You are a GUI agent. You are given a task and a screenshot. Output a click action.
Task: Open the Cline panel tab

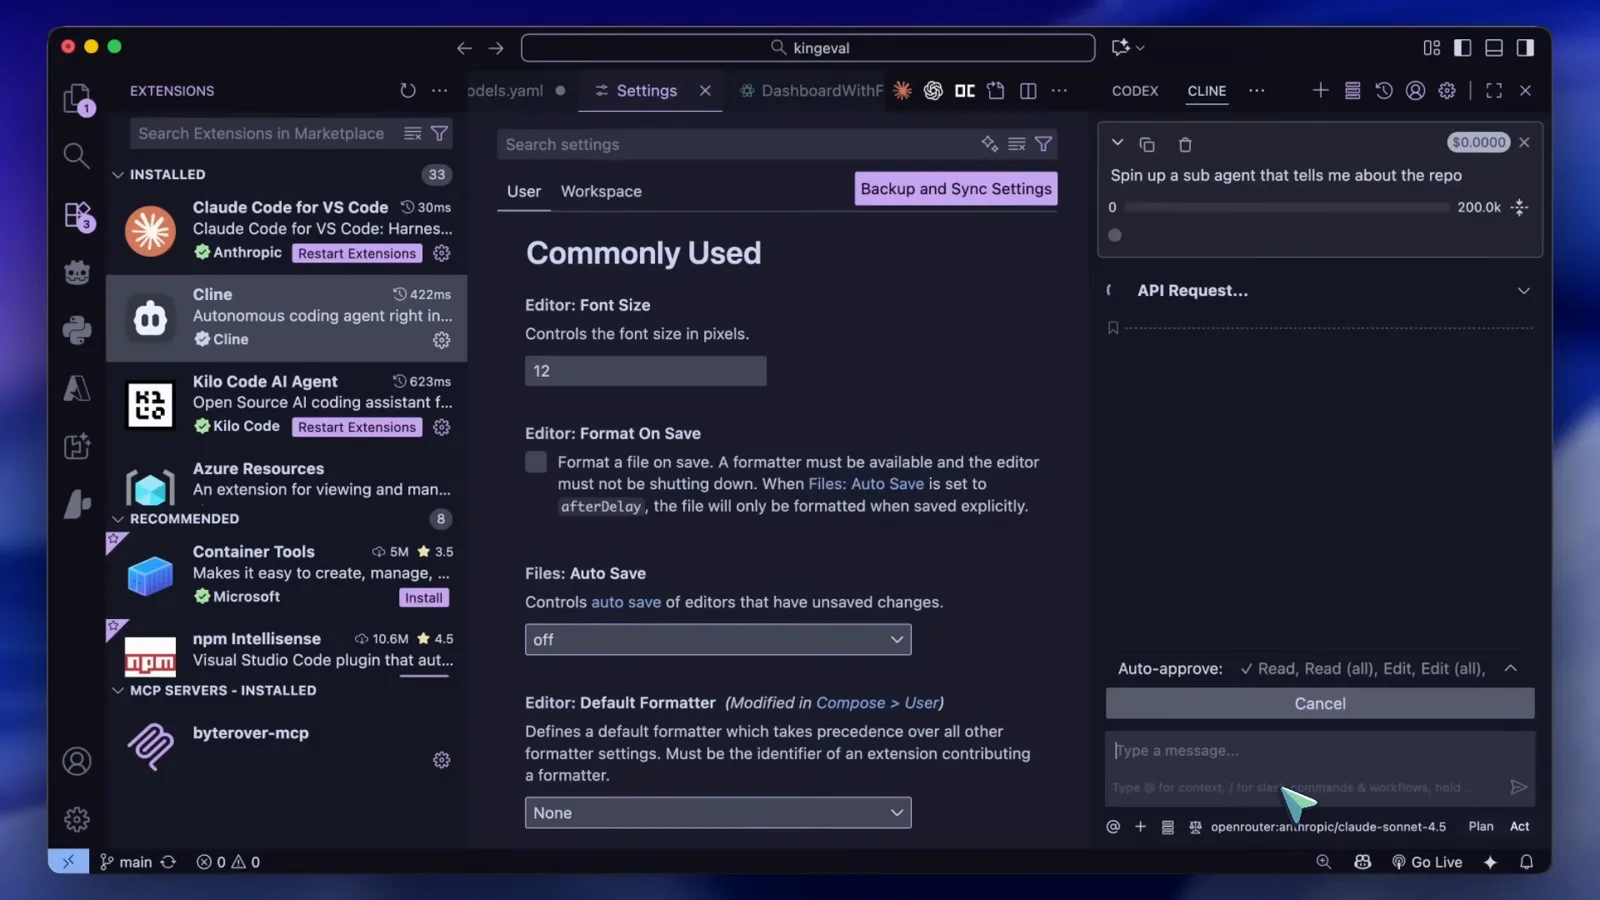1207,90
